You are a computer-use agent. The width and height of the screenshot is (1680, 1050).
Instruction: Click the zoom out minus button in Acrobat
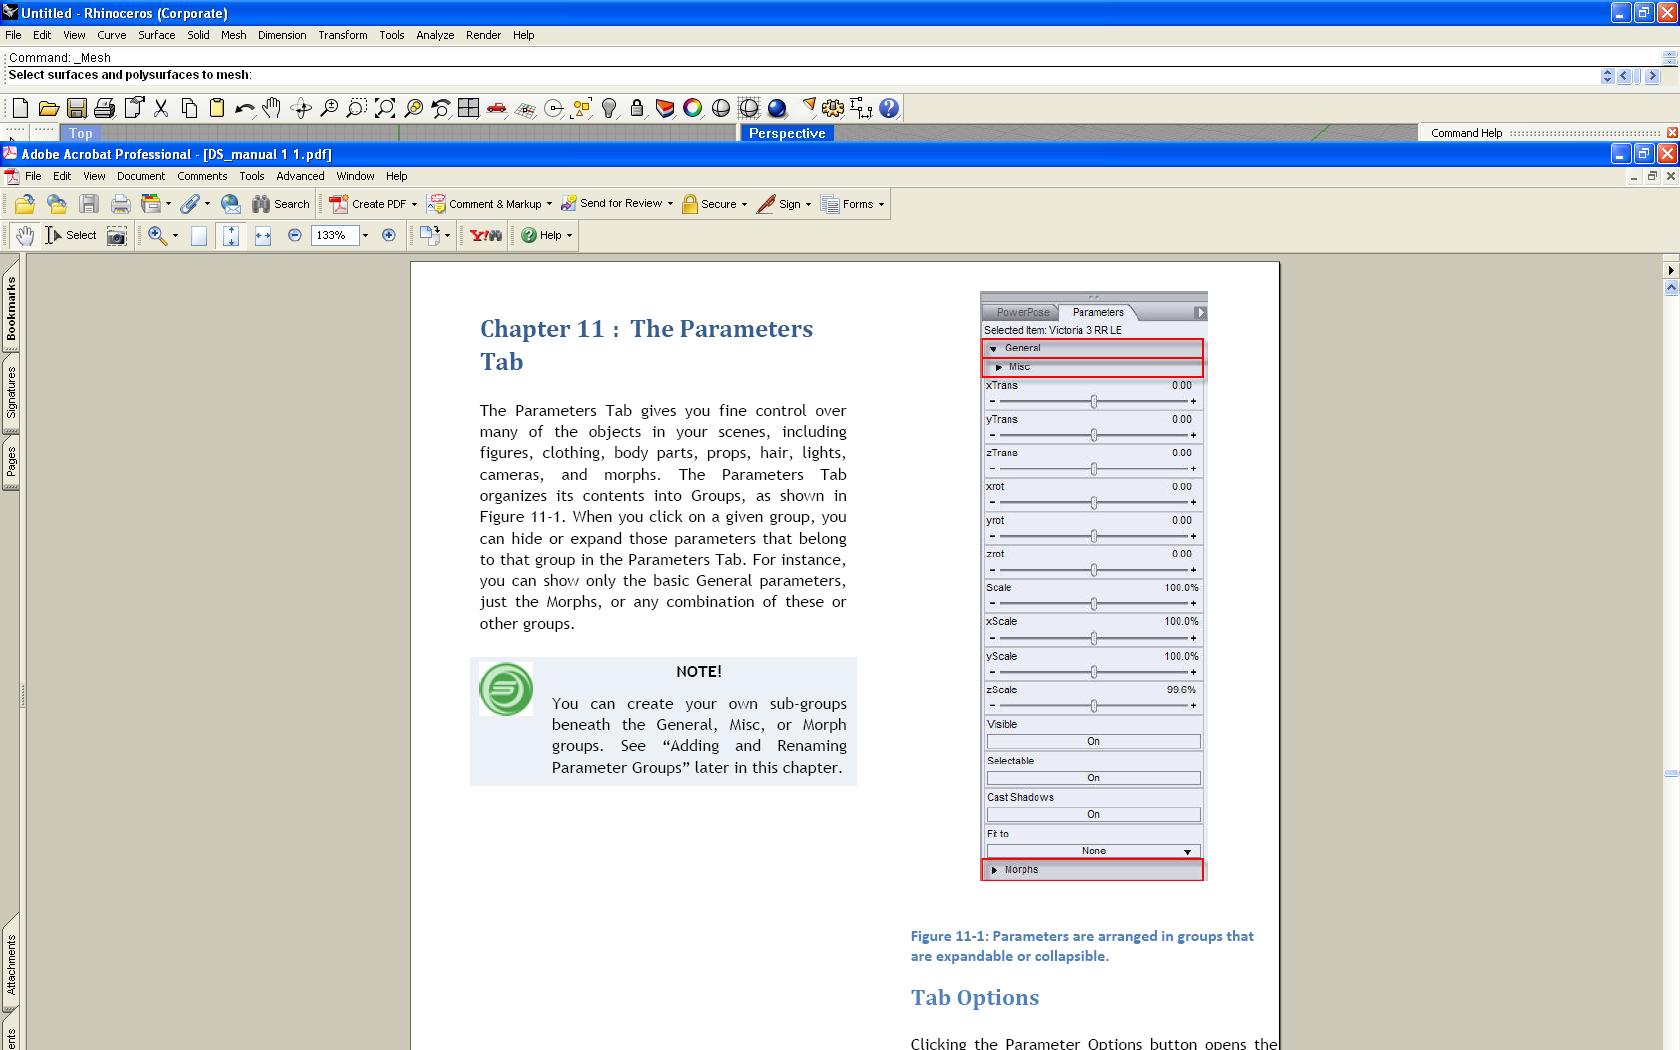[x=295, y=235]
